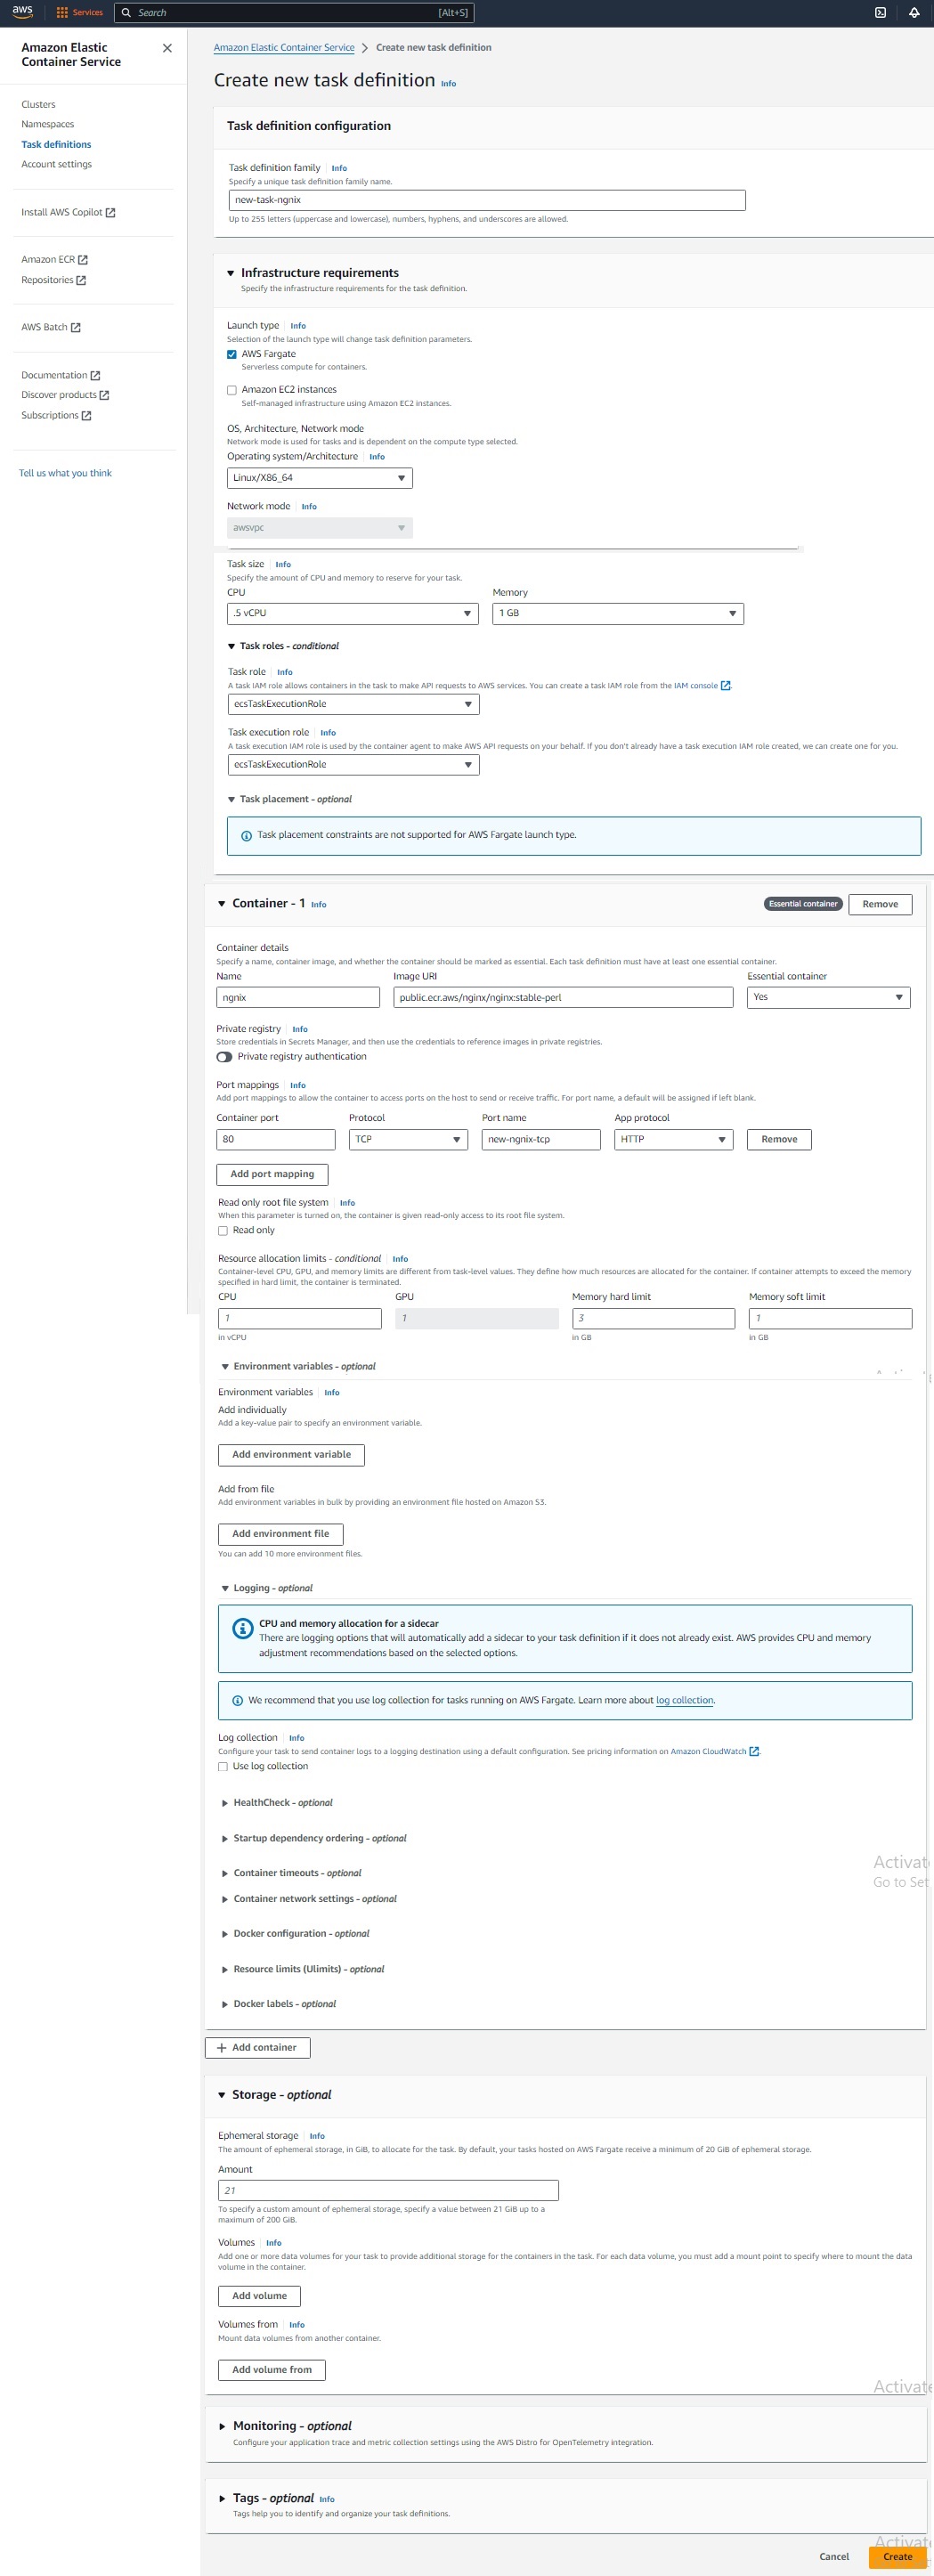Open the Services grid menu
Image resolution: width=934 pixels, height=2576 pixels.
pos(62,13)
